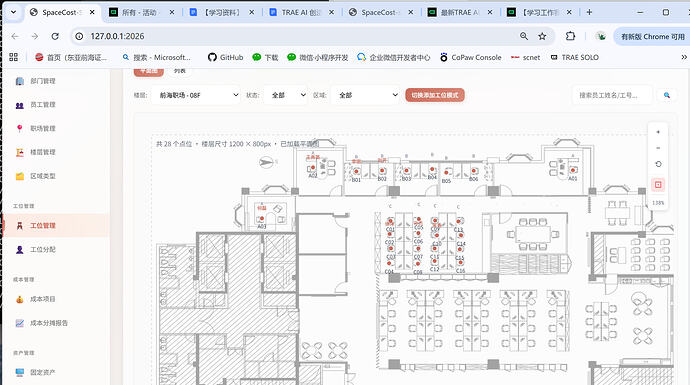690x385 pixels.
Task: Reload the current page
Action: pyautogui.click(x=55, y=36)
